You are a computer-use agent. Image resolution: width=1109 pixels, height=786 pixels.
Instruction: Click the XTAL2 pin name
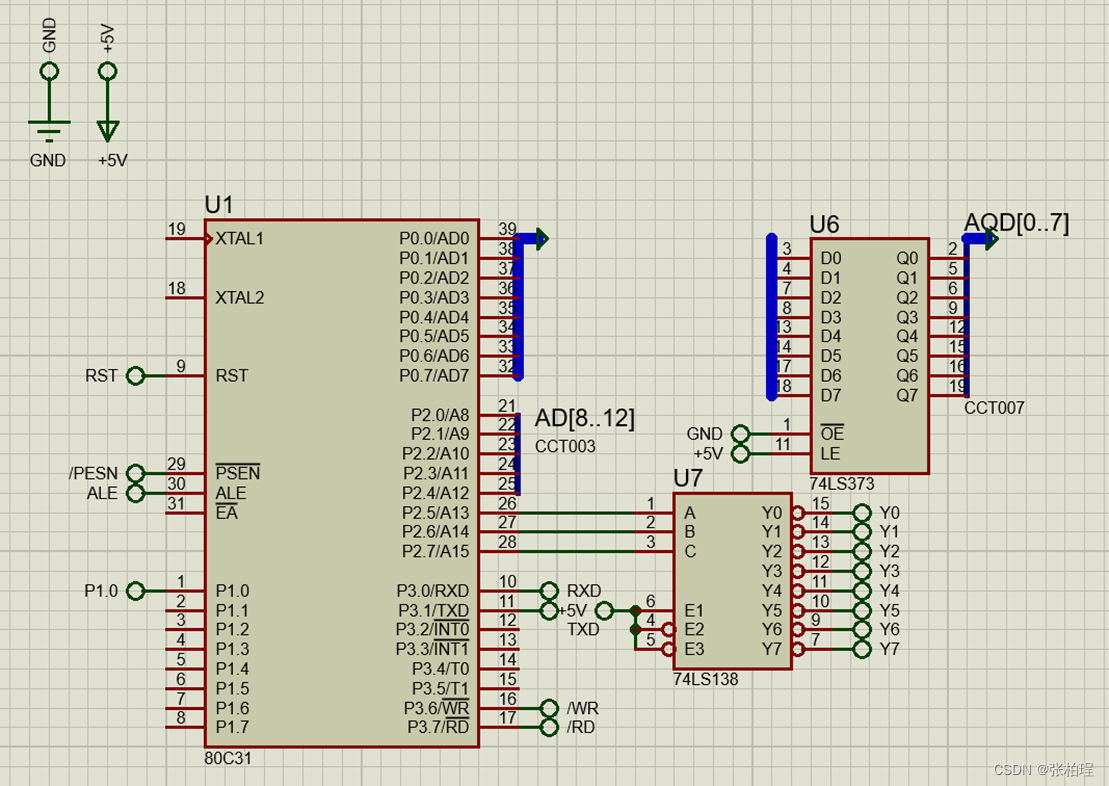pos(239,298)
